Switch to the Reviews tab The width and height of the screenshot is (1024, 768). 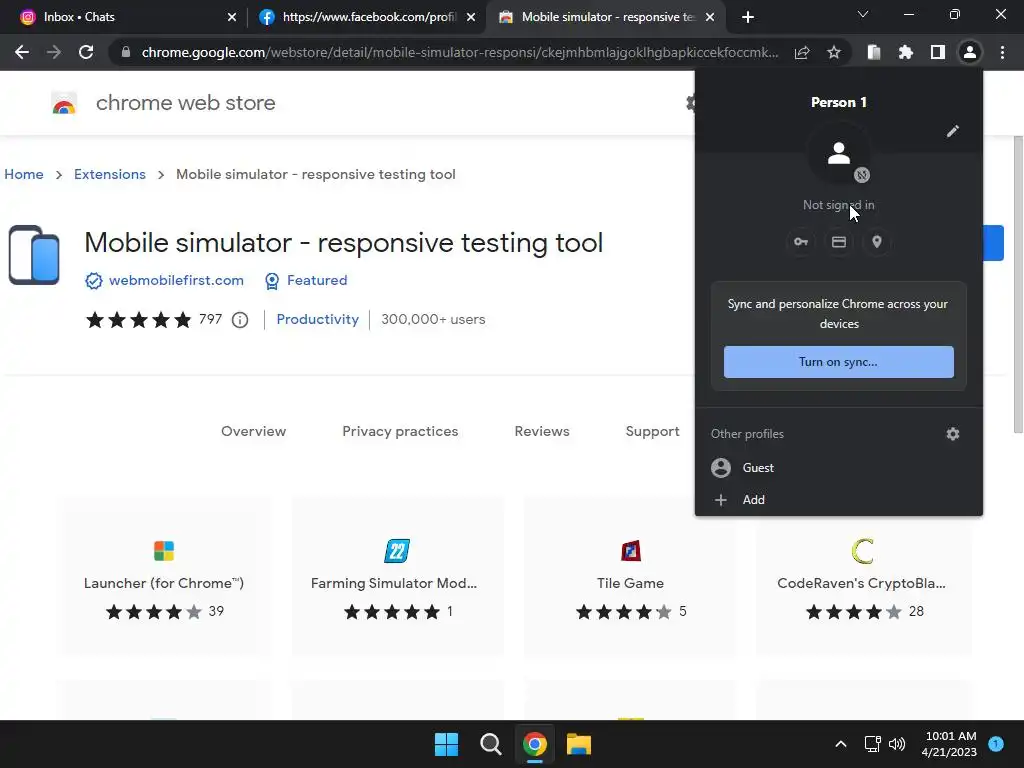click(x=542, y=431)
